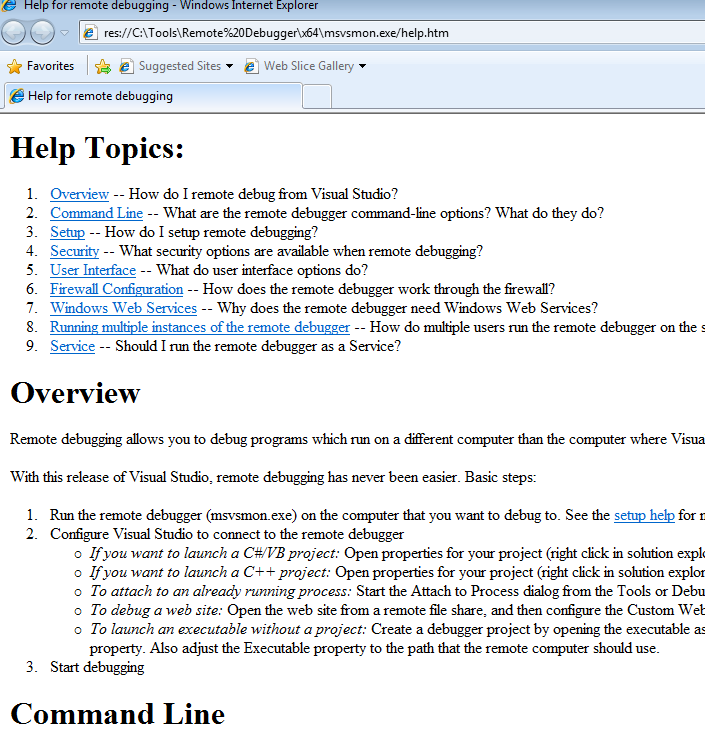This screenshot has width=705, height=733.
Task: Click the browser Forward arrow button
Action: tap(42, 33)
